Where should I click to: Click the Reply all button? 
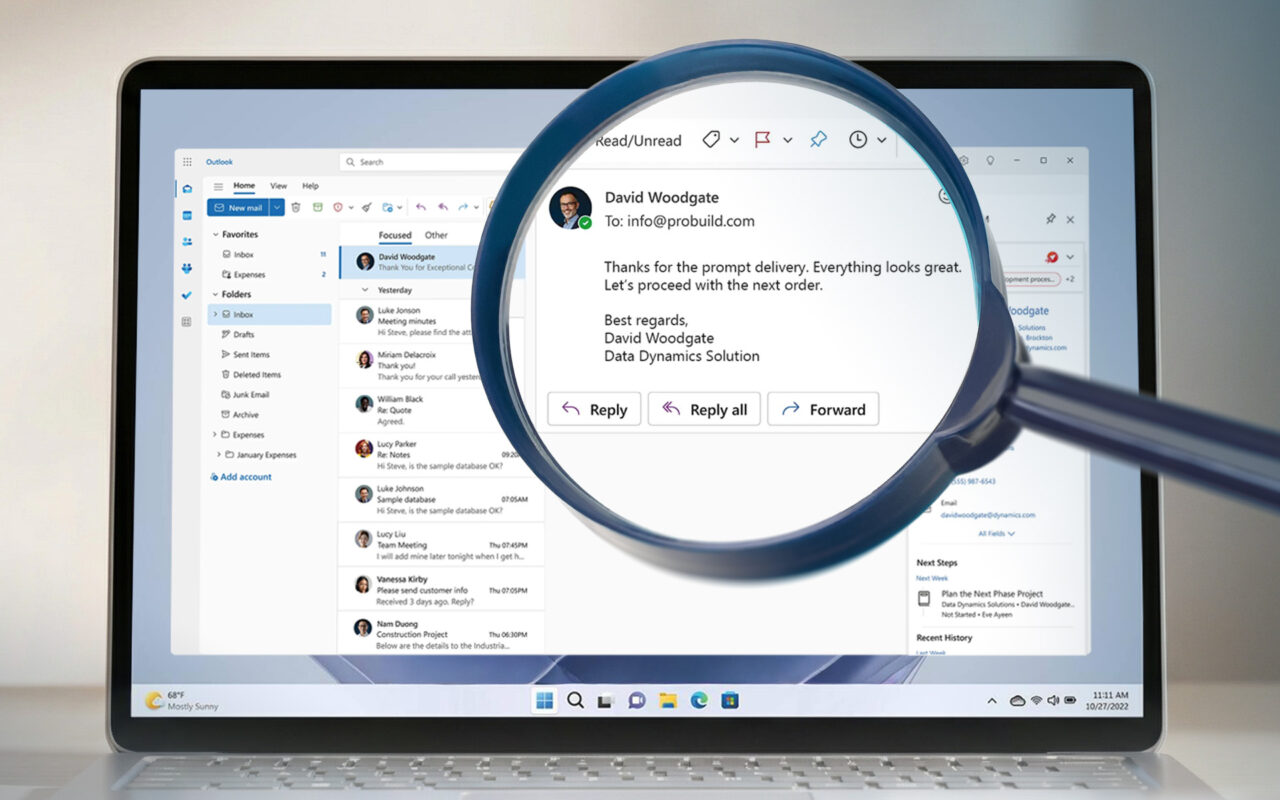coord(704,409)
